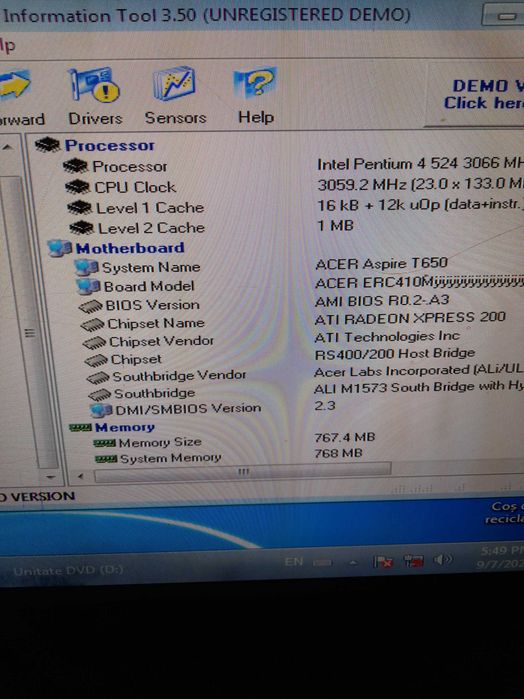Click chip icon beside Chipset Vendor

pos(95,342)
